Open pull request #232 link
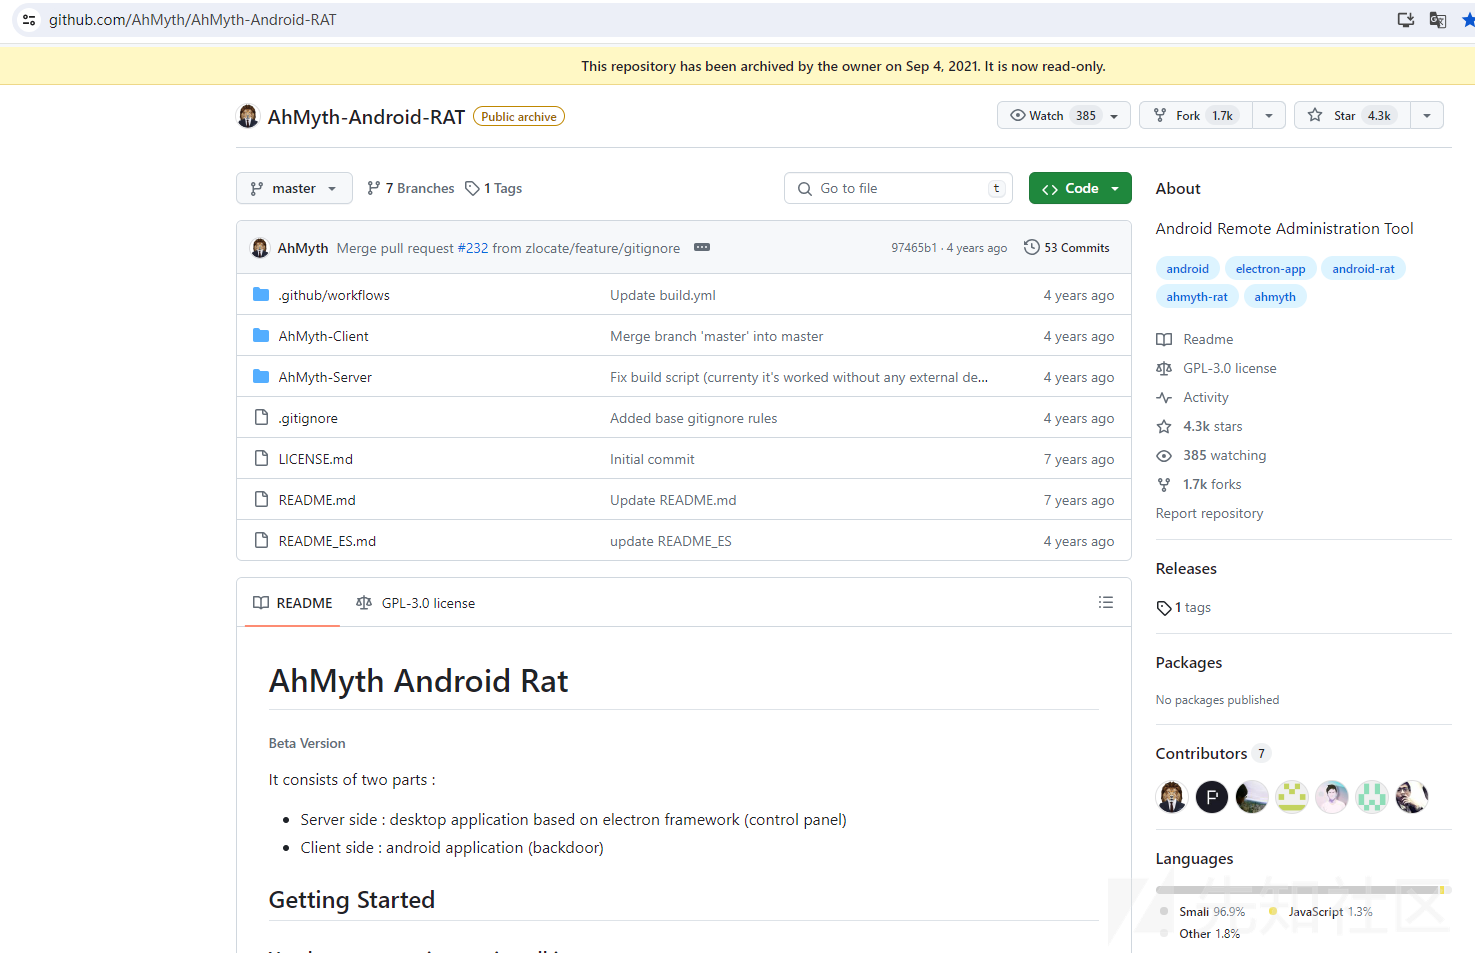 [473, 248]
